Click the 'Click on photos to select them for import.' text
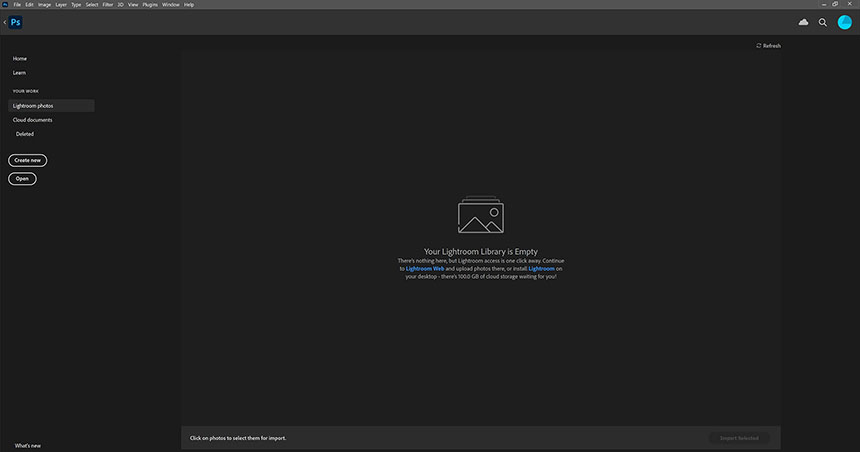This screenshot has height=452, width=860. tap(237, 438)
